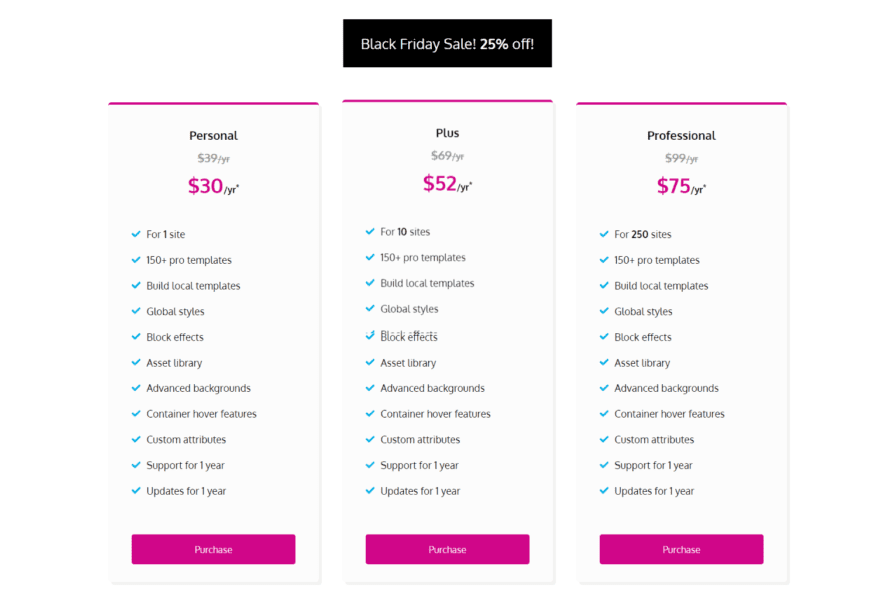Click the Black Friday Sale banner
This screenshot has height=600, width=887.
click(447, 44)
